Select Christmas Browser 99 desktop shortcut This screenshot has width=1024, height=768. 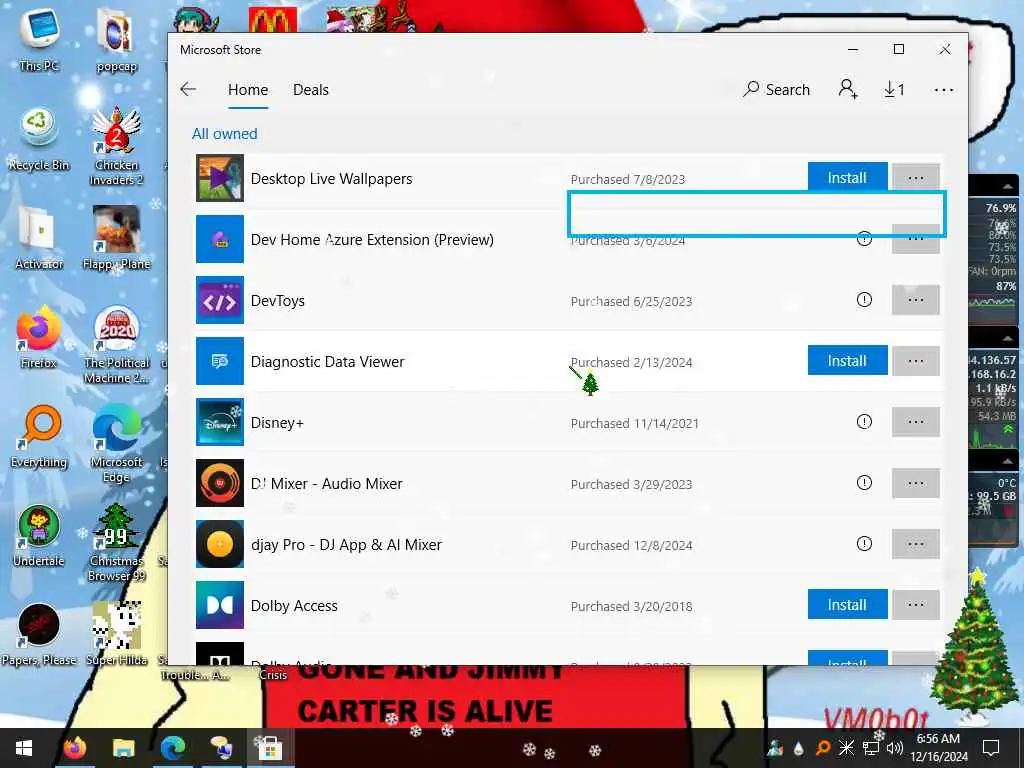[x=117, y=543]
